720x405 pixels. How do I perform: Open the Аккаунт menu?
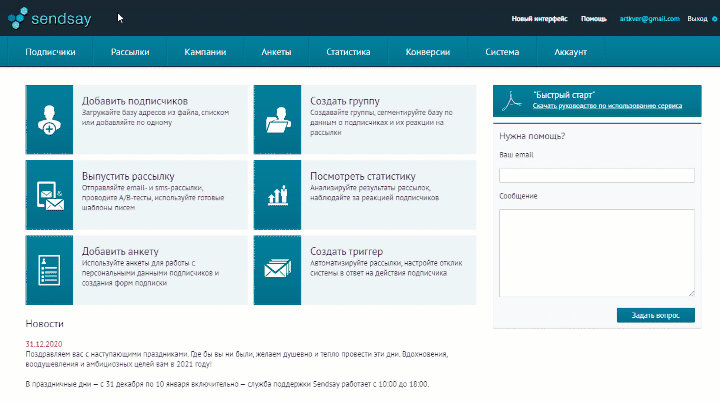570,52
